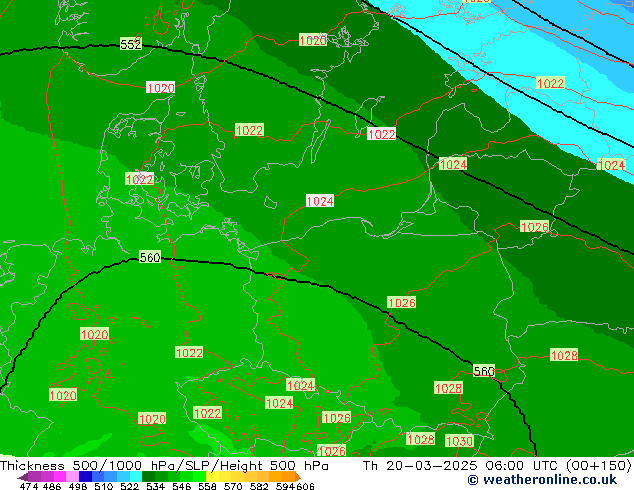The width and height of the screenshot is (634, 490).
Task: Click the western 560 height contour label
Action: 150,257
